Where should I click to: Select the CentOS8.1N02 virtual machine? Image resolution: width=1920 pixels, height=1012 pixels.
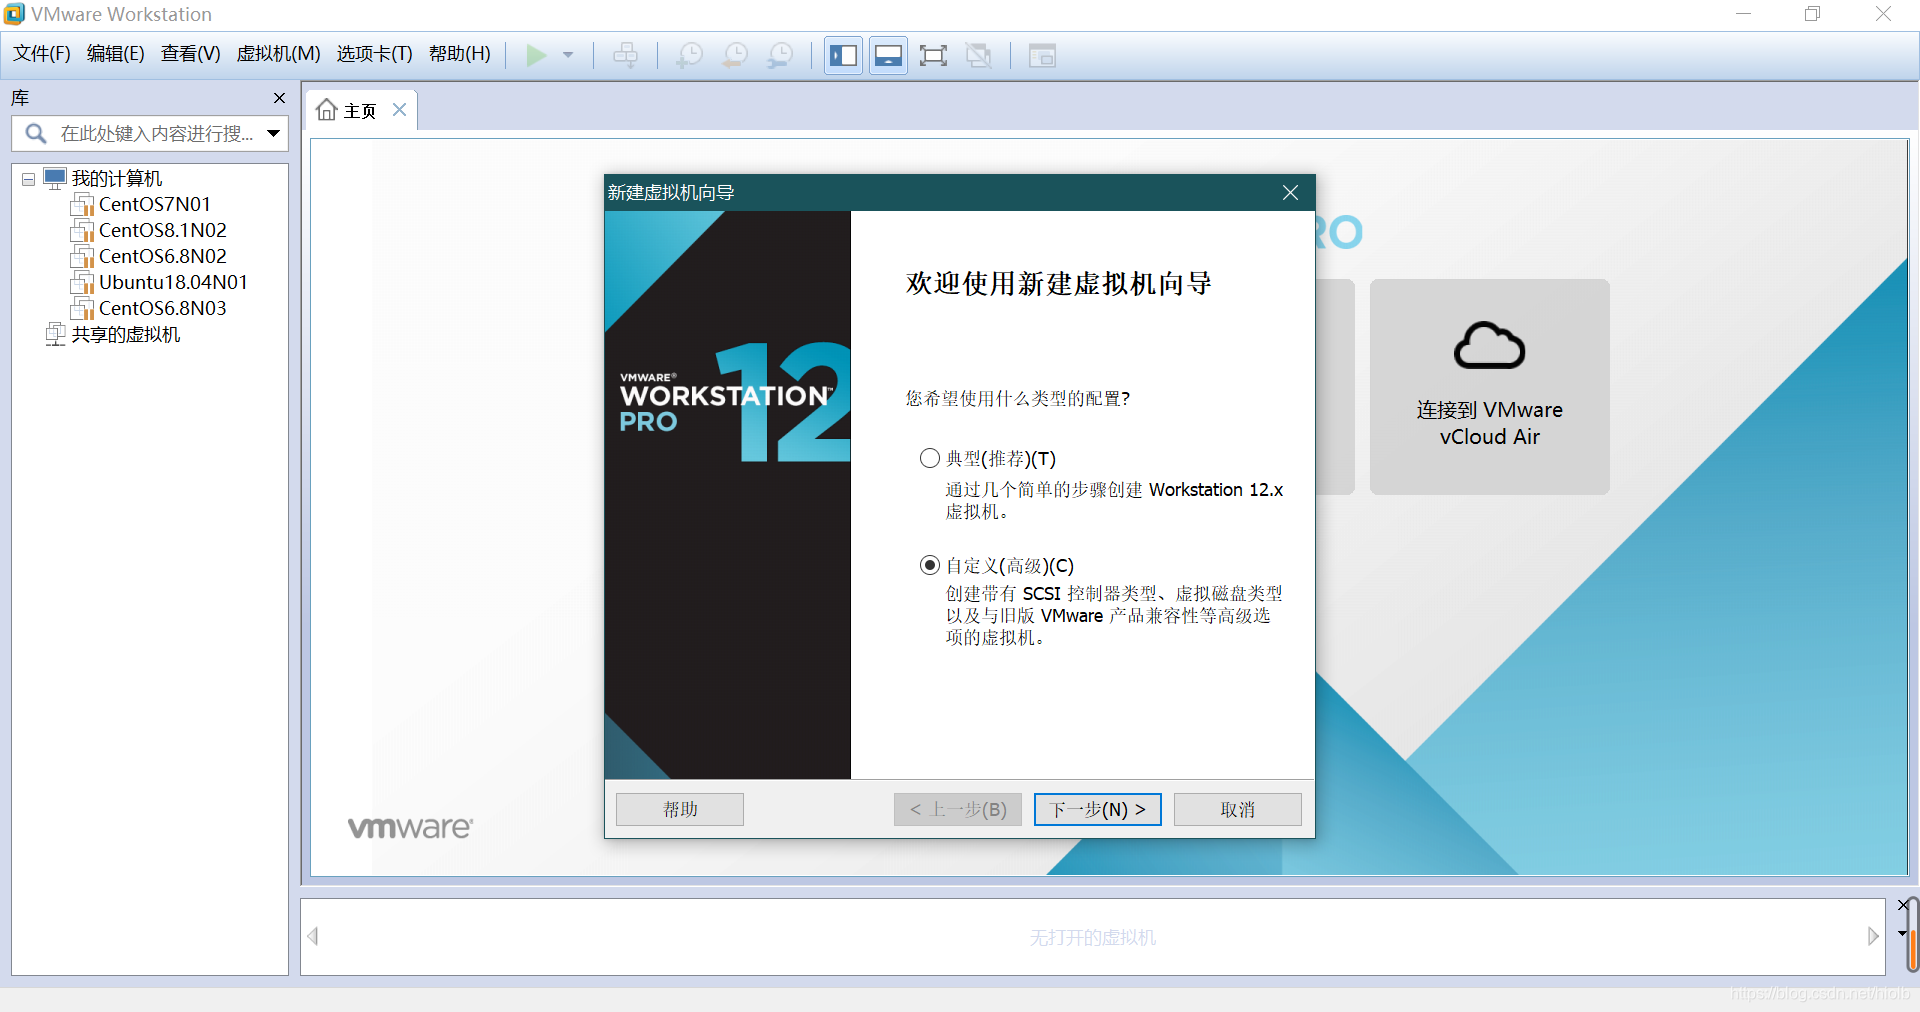pos(163,231)
